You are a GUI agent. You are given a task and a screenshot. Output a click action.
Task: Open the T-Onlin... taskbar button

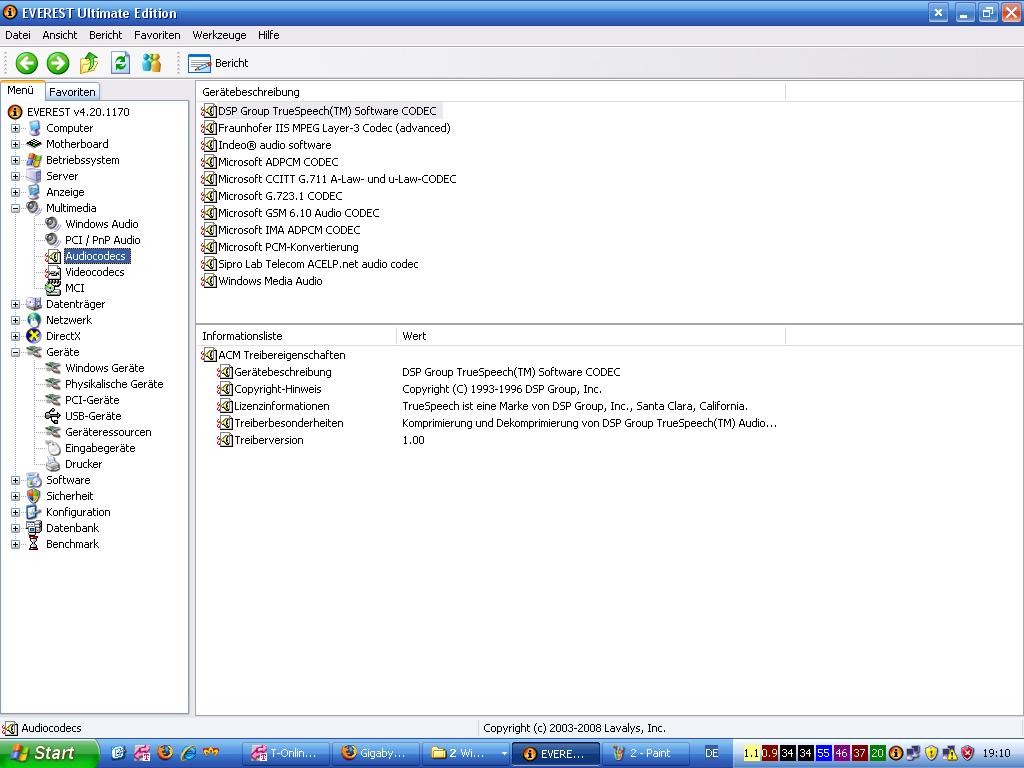[285, 754]
